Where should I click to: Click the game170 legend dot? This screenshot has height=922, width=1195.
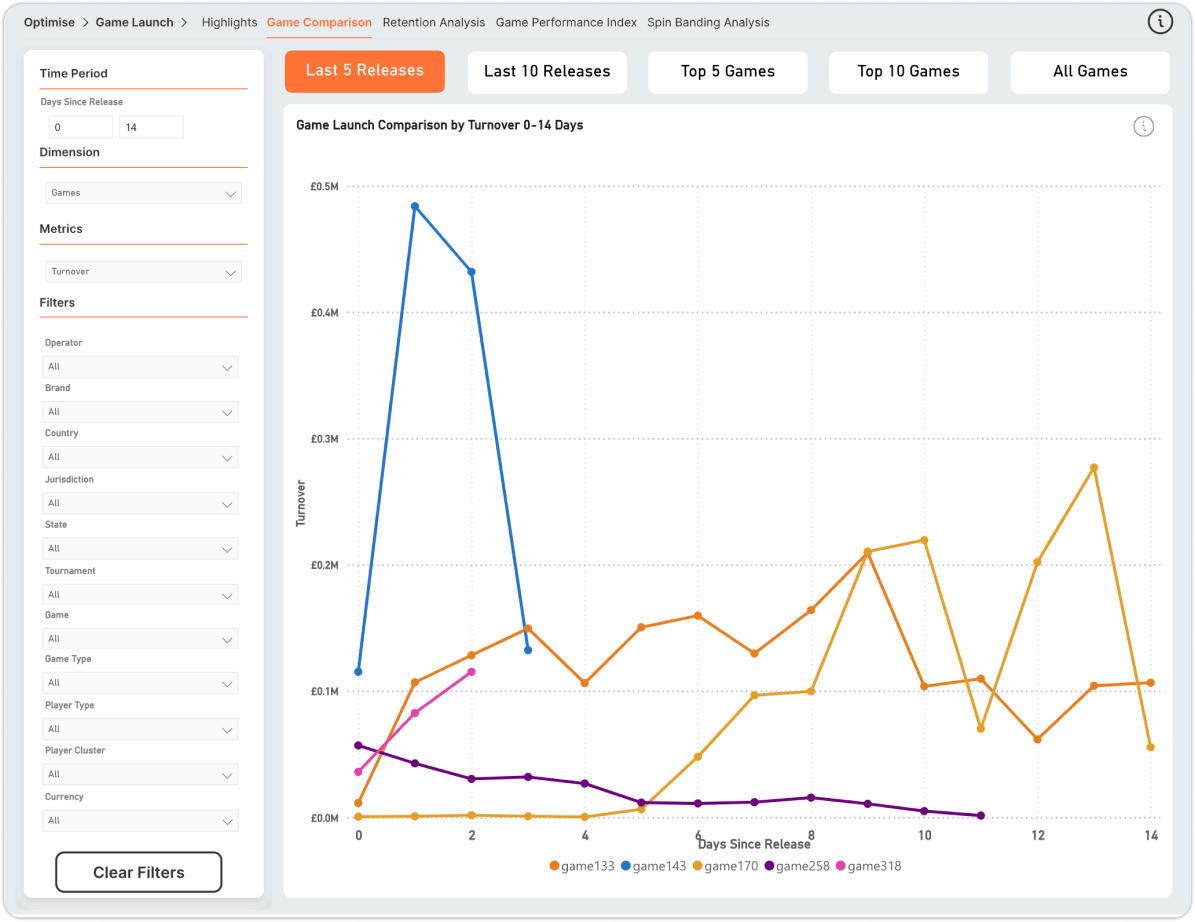tap(697, 866)
